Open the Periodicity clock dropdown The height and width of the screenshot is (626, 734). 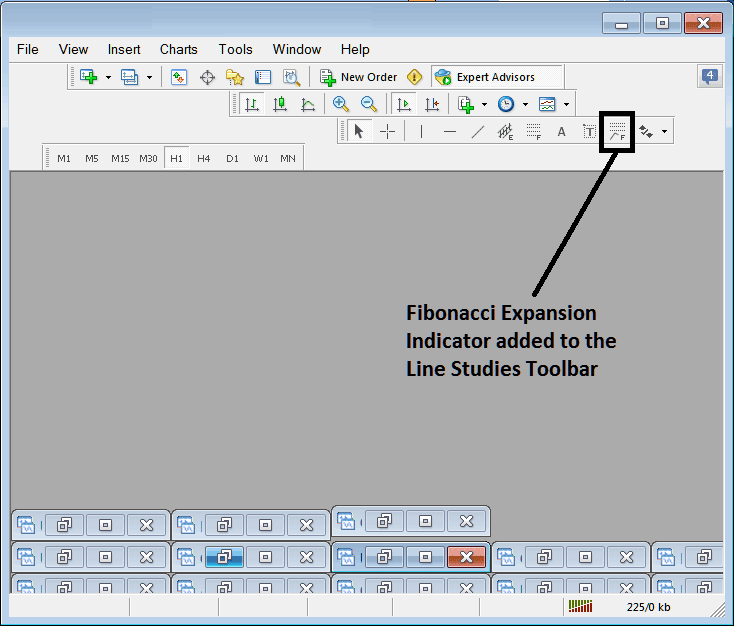pyautogui.click(x=524, y=104)
